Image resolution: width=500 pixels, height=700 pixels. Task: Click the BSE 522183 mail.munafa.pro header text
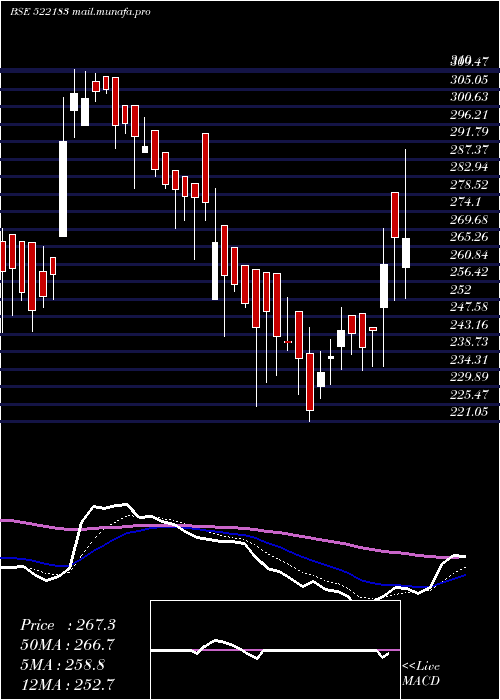pos(80,11)
